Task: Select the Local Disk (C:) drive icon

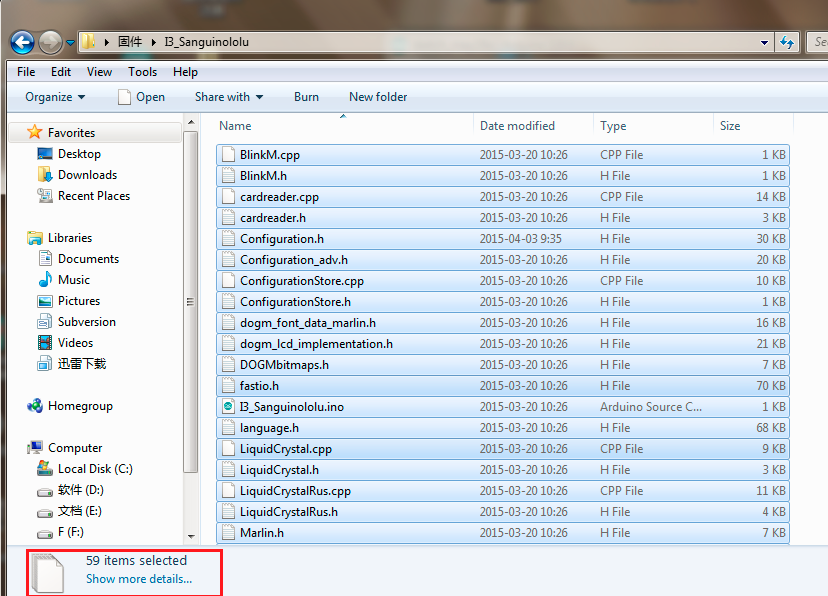Action: (45, 469)
